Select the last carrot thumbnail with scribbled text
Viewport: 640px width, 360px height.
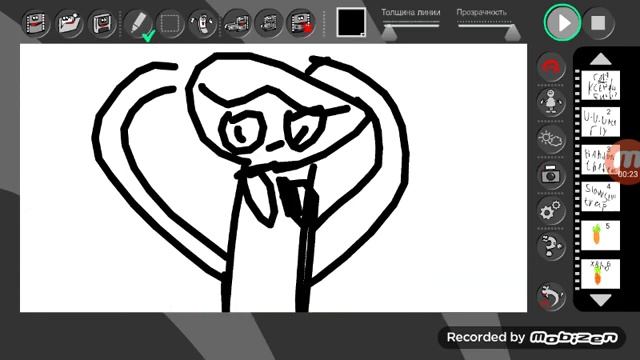click(600, 273)
